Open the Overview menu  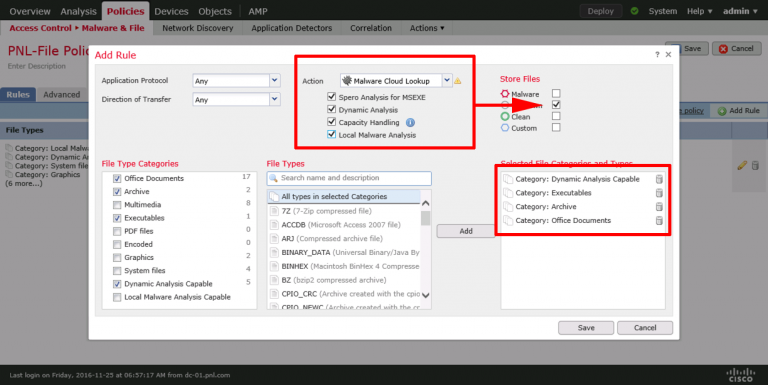click(30, 11)
